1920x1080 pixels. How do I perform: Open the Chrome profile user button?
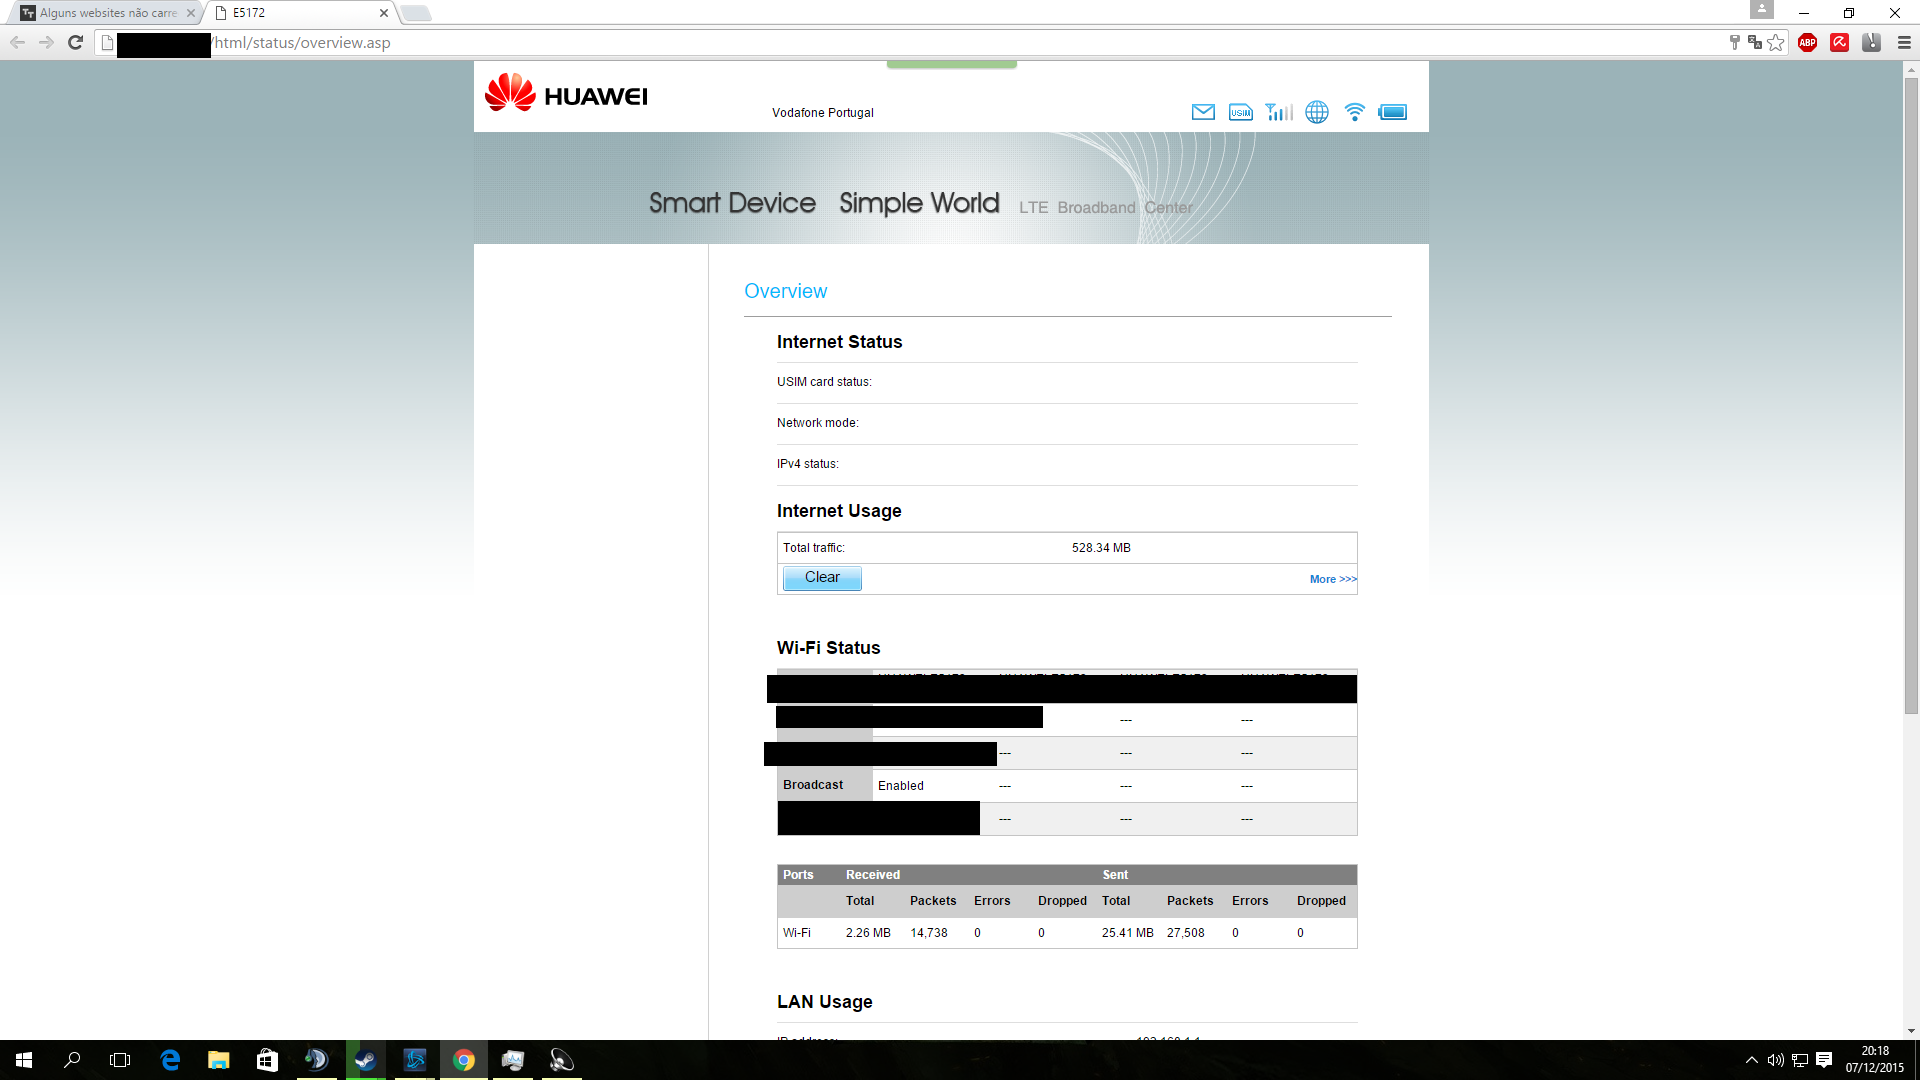click(1761, 10)
